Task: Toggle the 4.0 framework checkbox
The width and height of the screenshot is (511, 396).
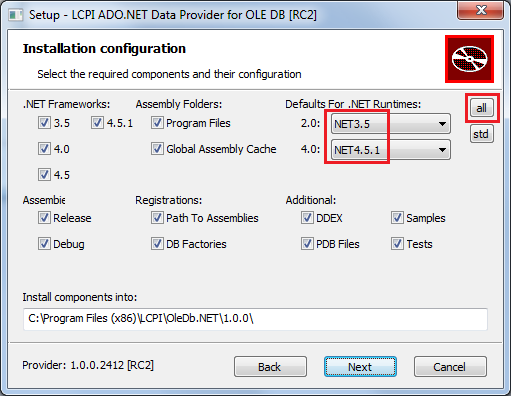Action: click(44, 149)
